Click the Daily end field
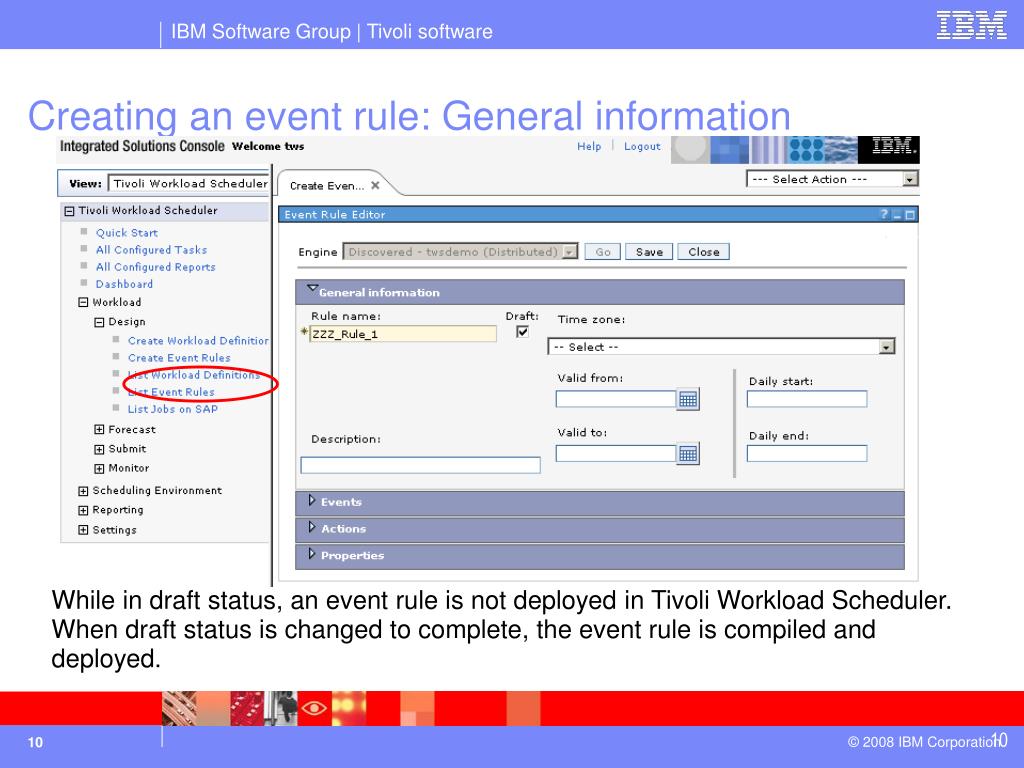Viewport: 1024px width, 768px height. 807,454
